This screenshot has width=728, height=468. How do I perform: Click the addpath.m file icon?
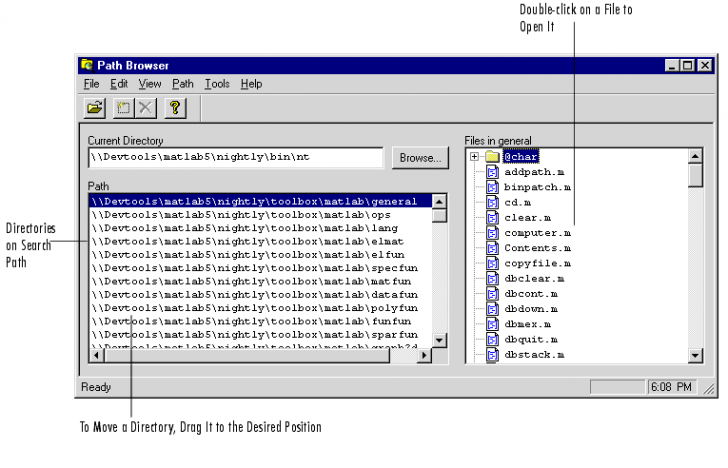[x=492, y=172]
